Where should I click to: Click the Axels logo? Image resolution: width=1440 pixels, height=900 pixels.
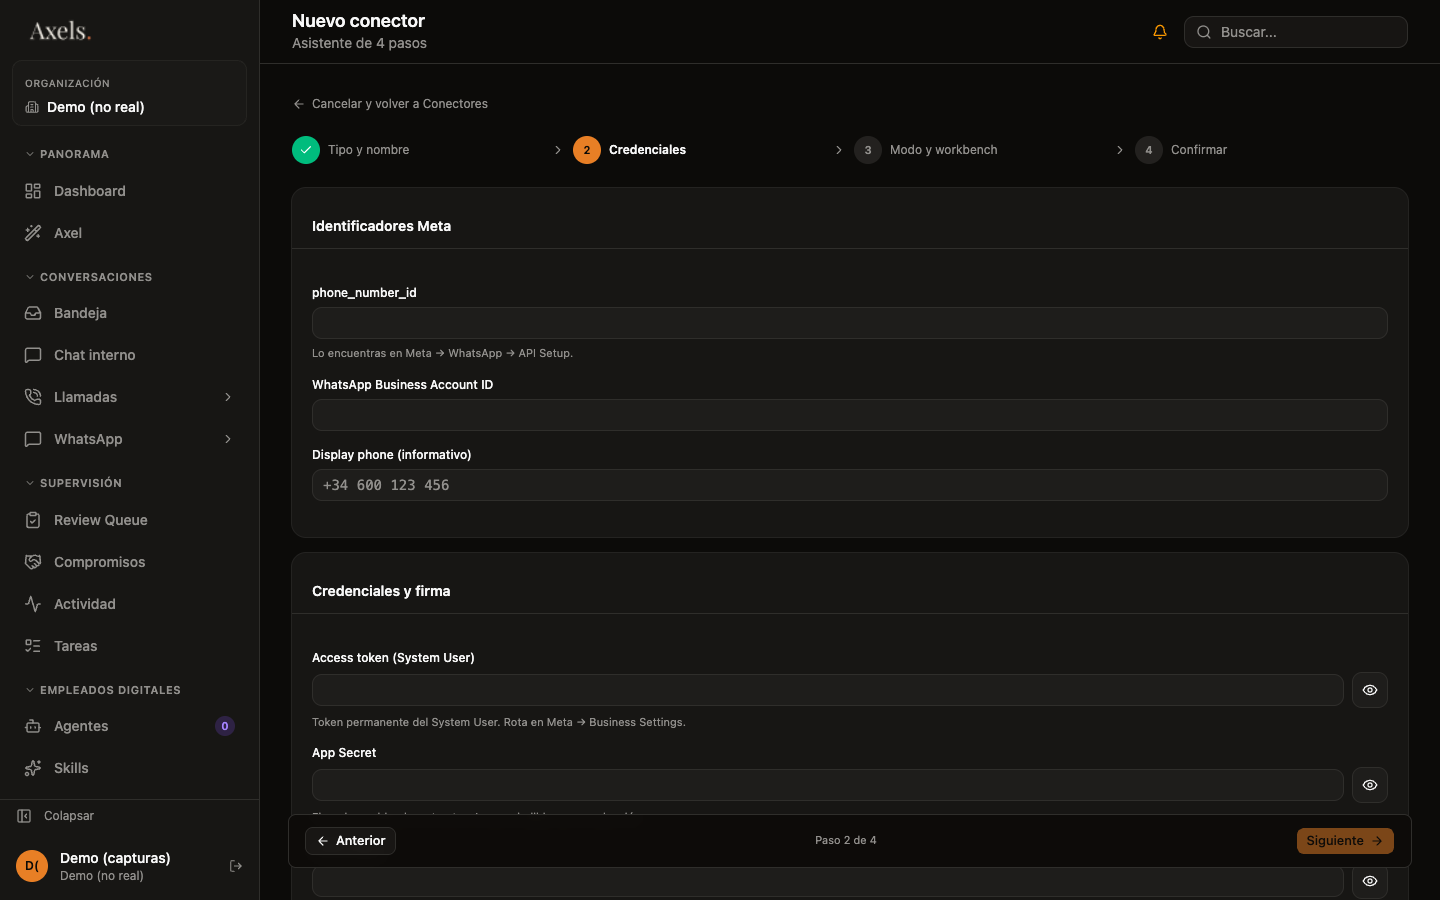click(60, 31)
